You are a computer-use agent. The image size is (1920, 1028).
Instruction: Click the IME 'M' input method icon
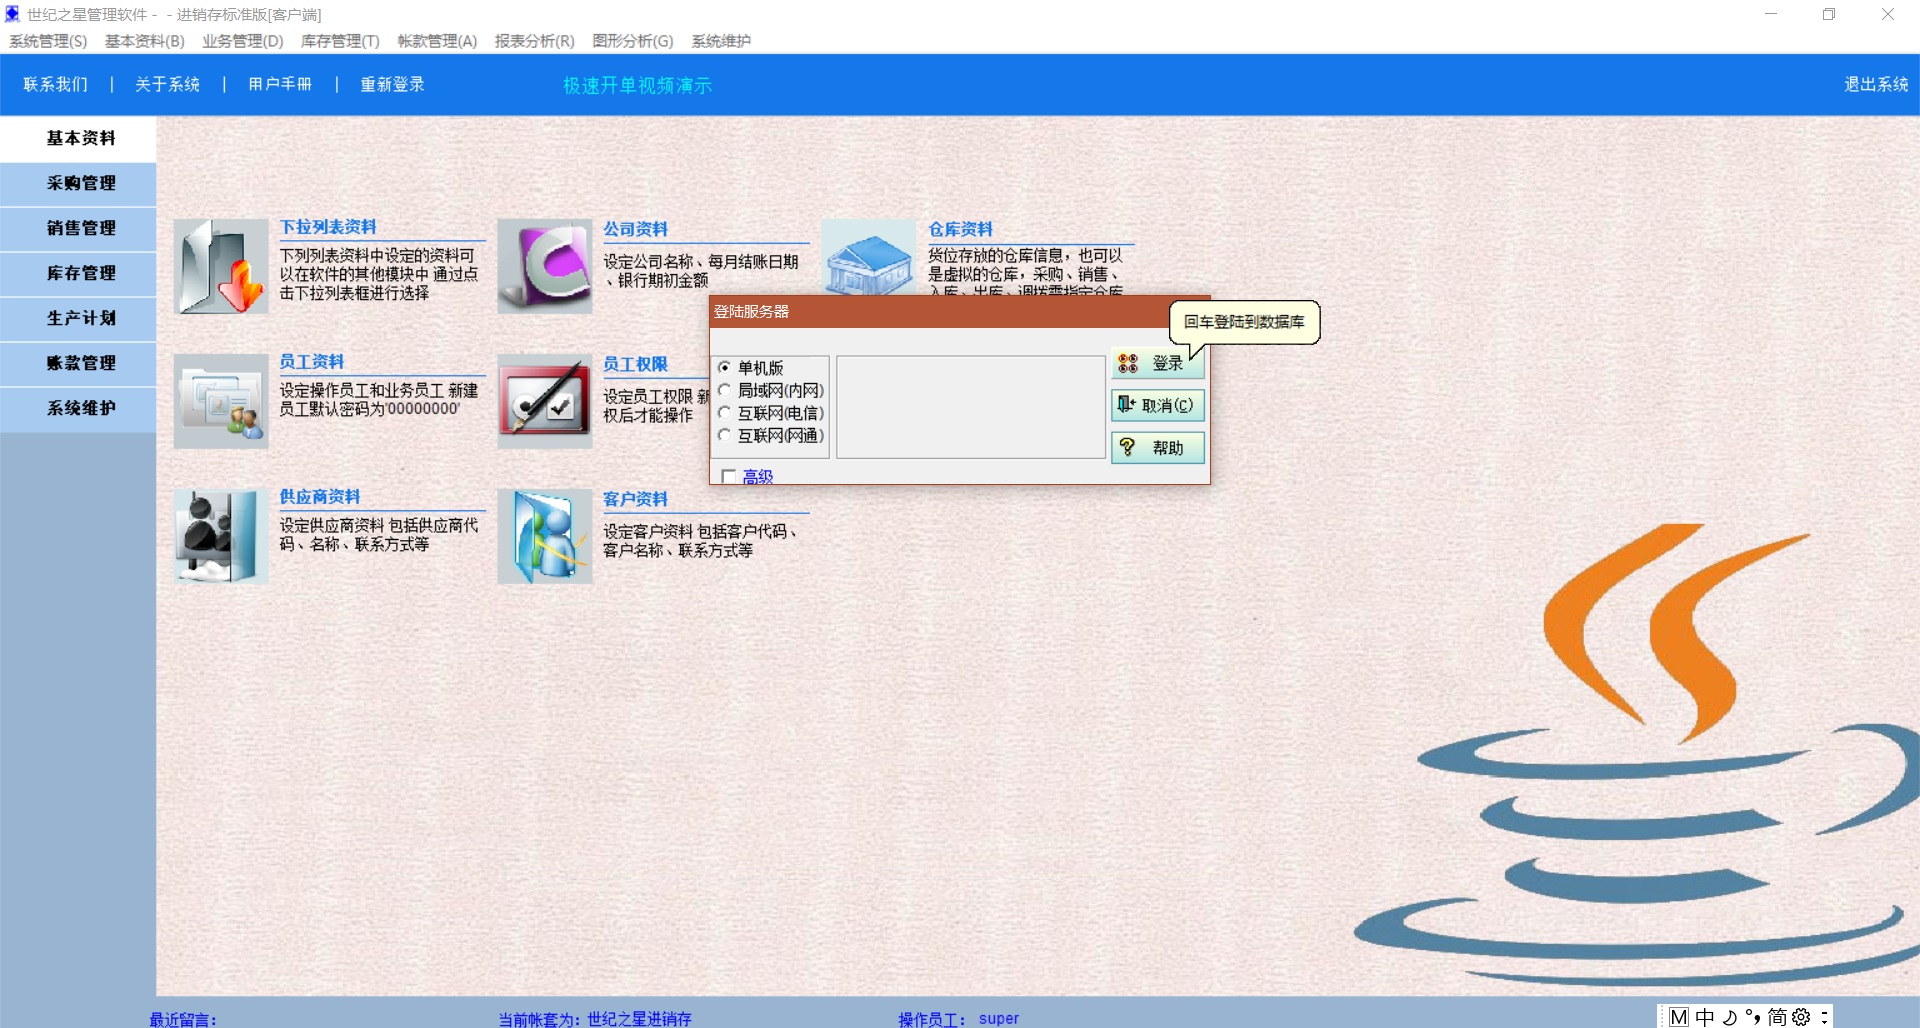[1679, 1017]
